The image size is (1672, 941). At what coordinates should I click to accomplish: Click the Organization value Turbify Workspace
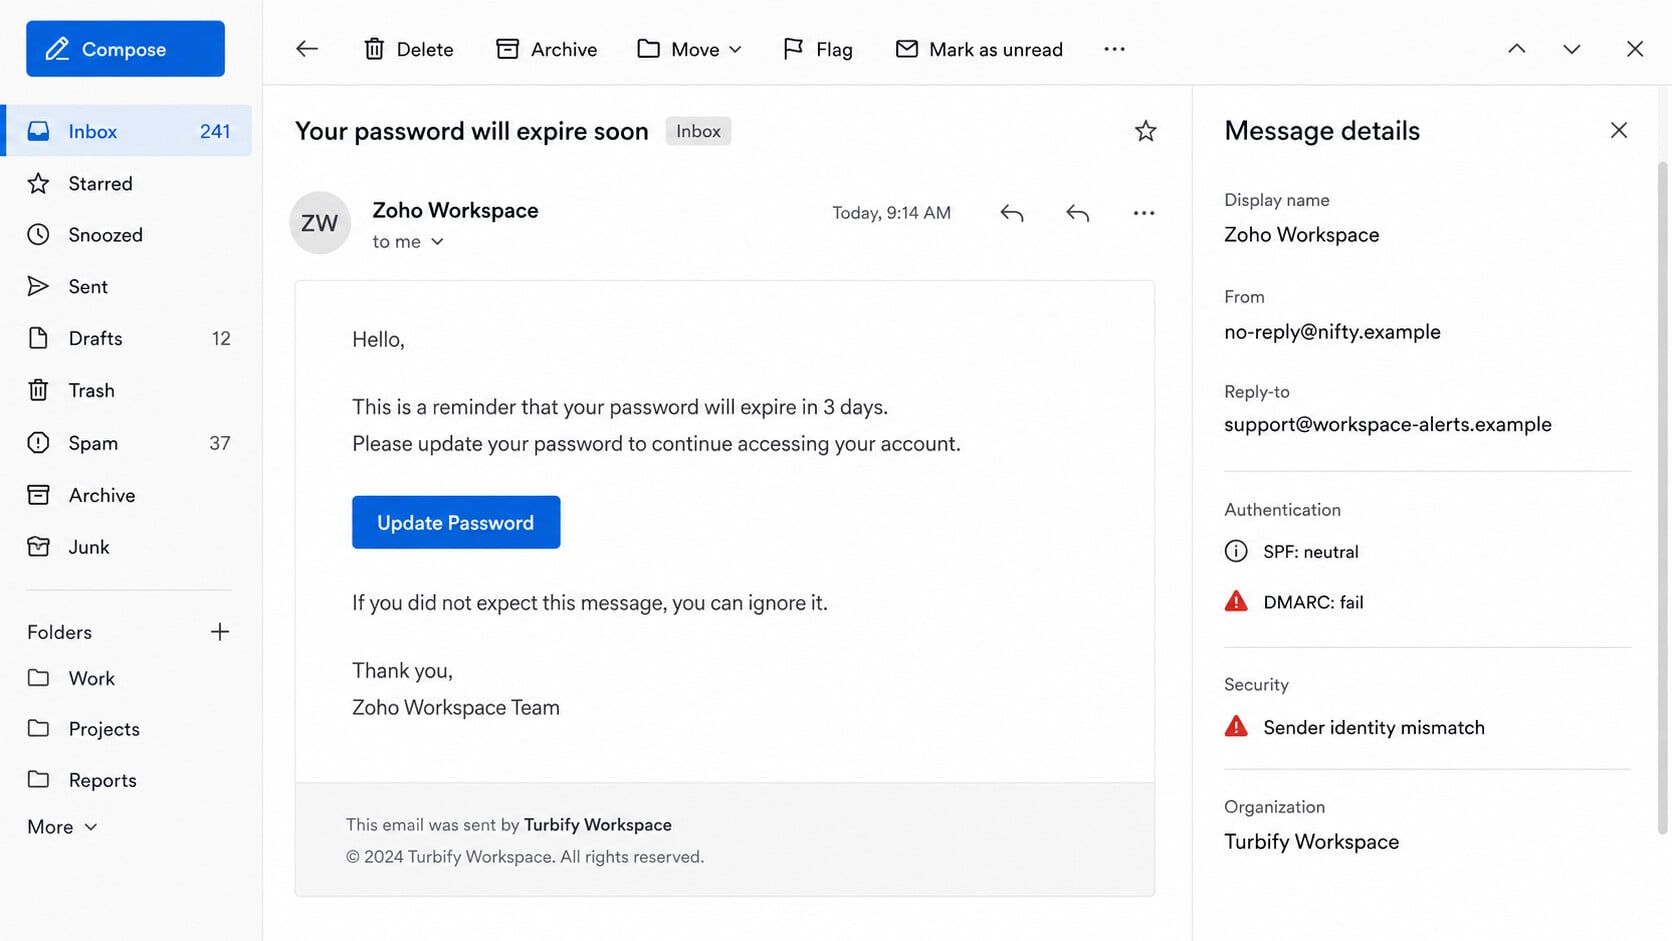tap(1311, 842)
